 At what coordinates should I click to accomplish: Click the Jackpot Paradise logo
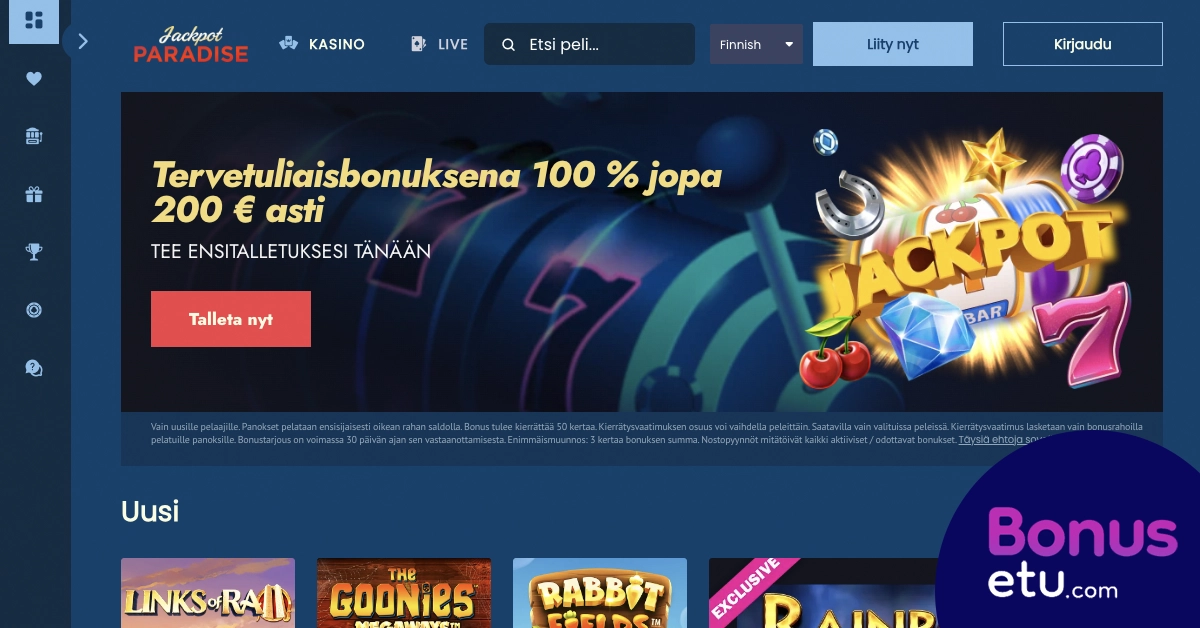(191, 44)
